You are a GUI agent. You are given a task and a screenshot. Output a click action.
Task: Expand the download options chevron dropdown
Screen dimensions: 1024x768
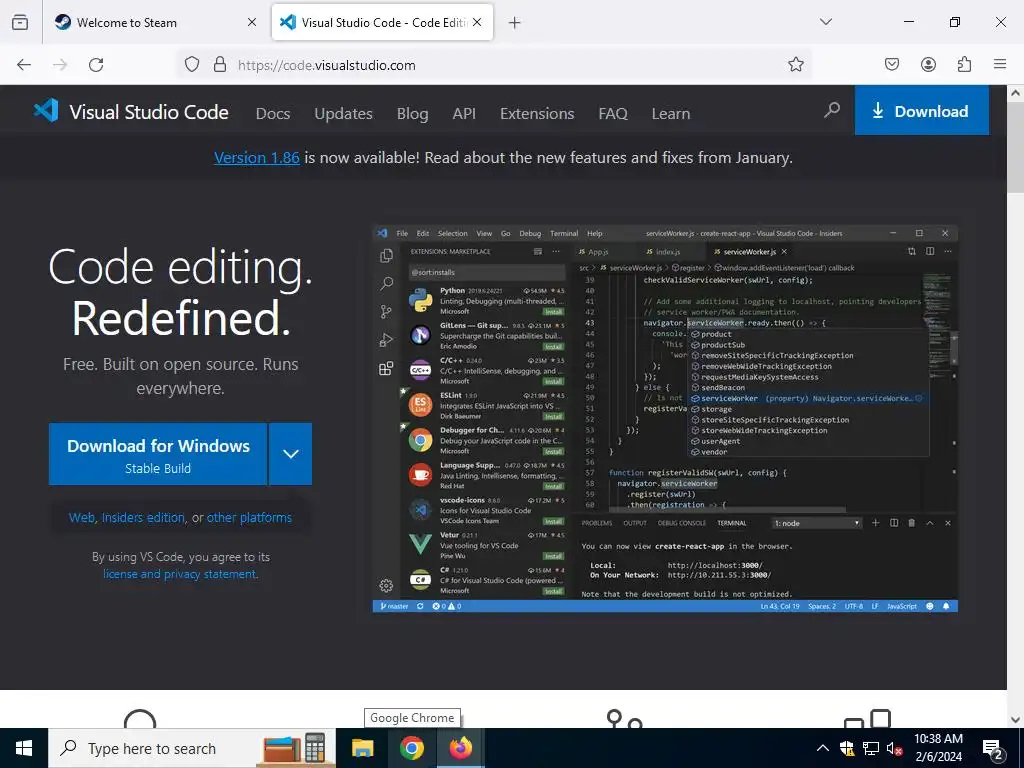tap(291, 454)
